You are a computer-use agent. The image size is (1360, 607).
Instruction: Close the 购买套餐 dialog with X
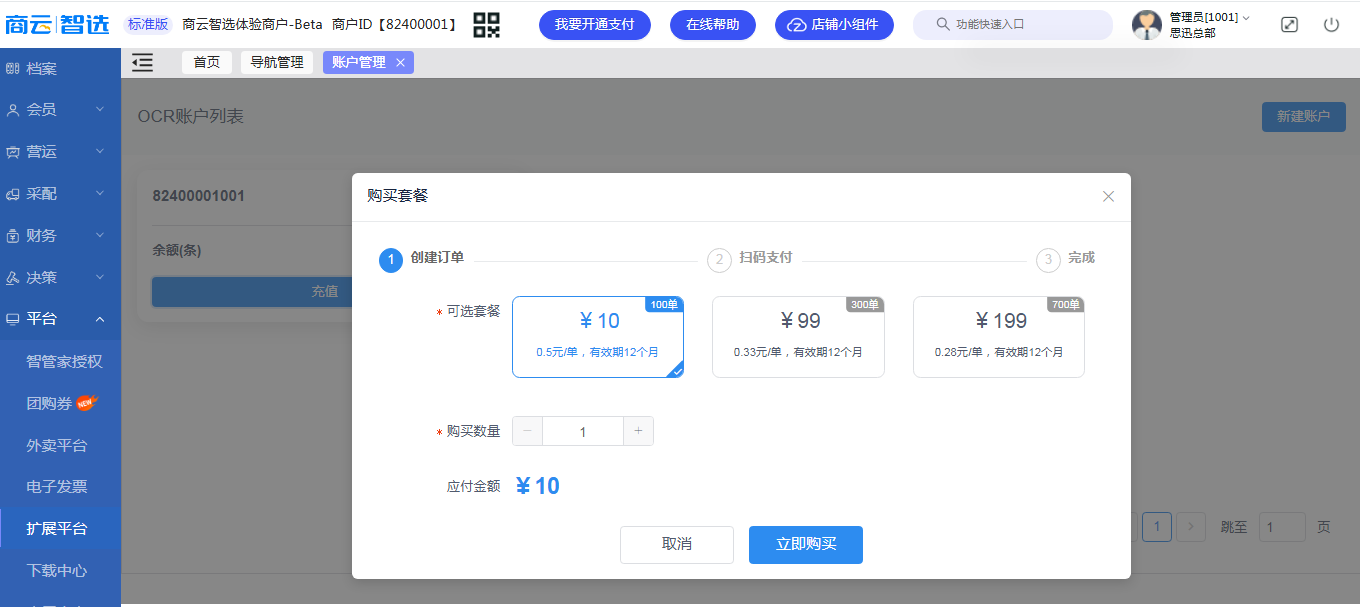point(1108,196)
